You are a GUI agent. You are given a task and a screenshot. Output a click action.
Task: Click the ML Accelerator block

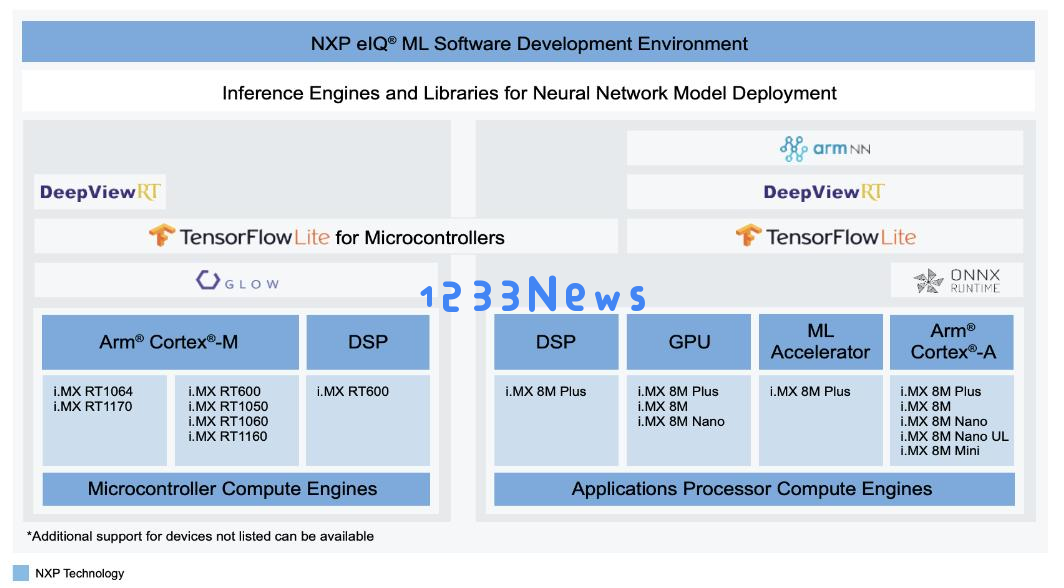click(820, 342)
